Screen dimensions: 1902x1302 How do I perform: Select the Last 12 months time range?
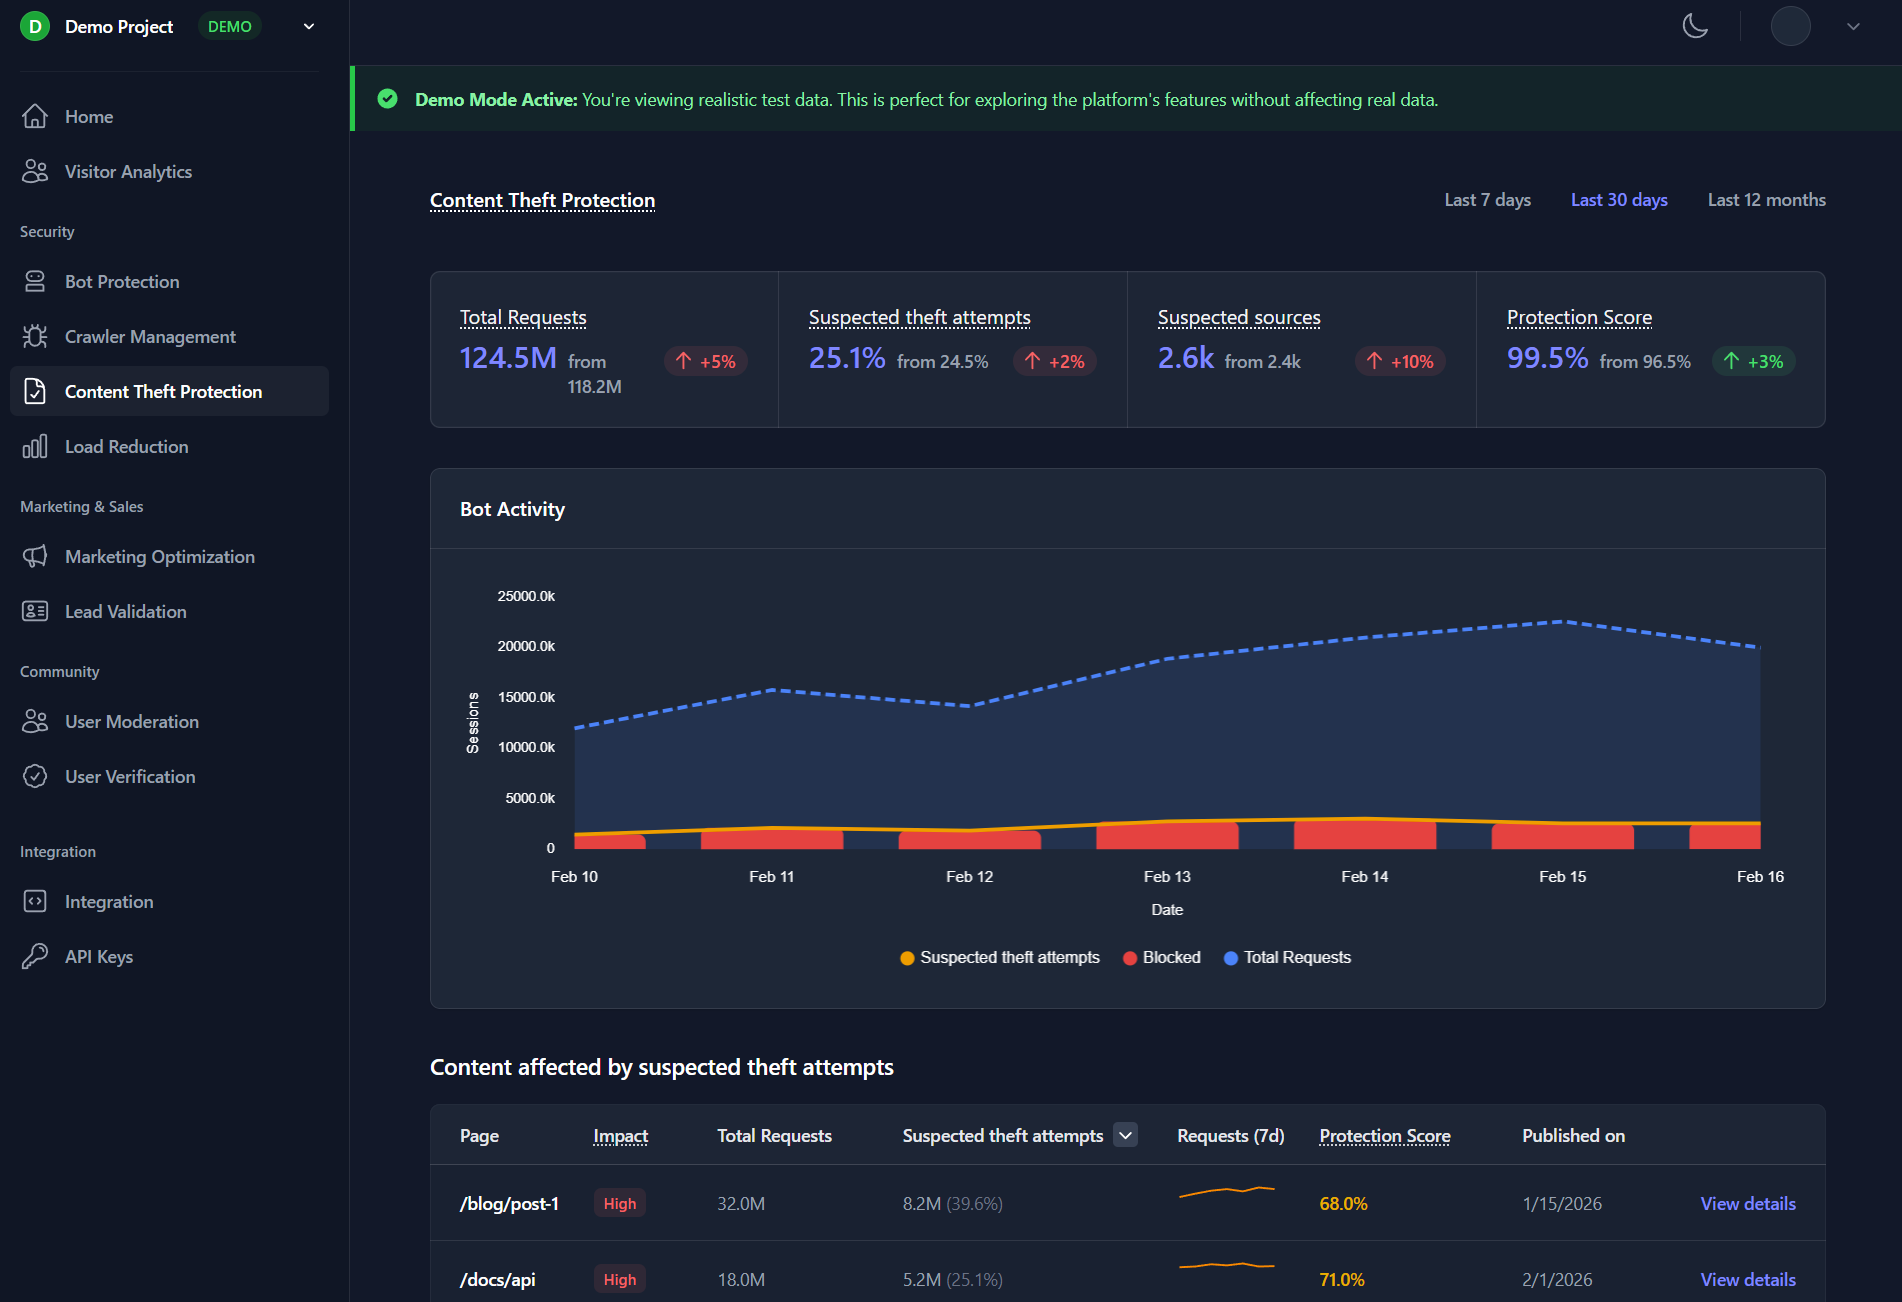(x=1766, y=200)
